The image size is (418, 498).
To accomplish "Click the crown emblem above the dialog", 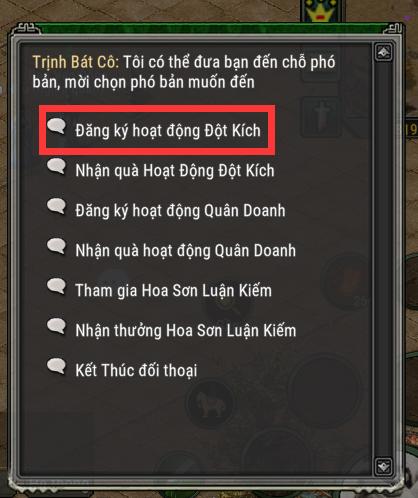I will [321, 11].
